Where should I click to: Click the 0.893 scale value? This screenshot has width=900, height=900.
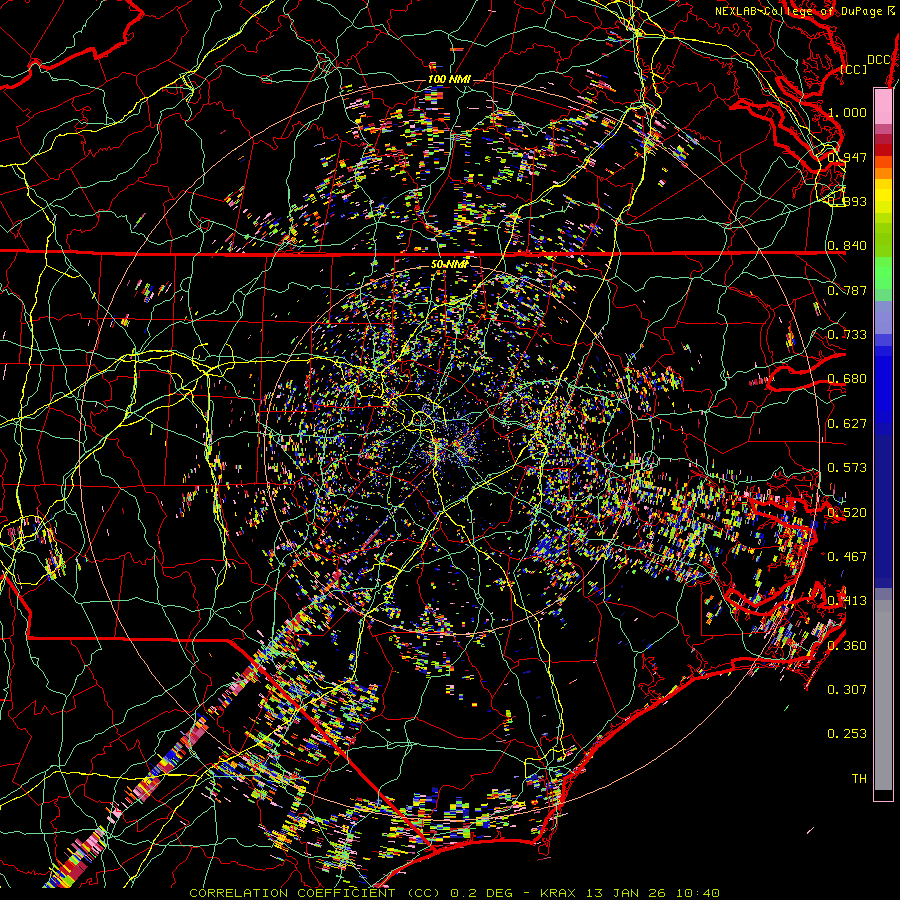coord(848,201)
